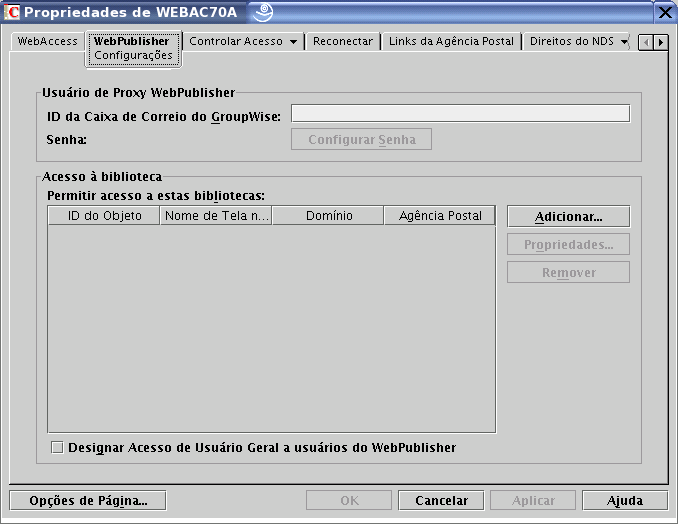This screenshot has height=524, width=678.
Task: Sort by Nome de Tela column header
Action: click(x=216, y=215)
